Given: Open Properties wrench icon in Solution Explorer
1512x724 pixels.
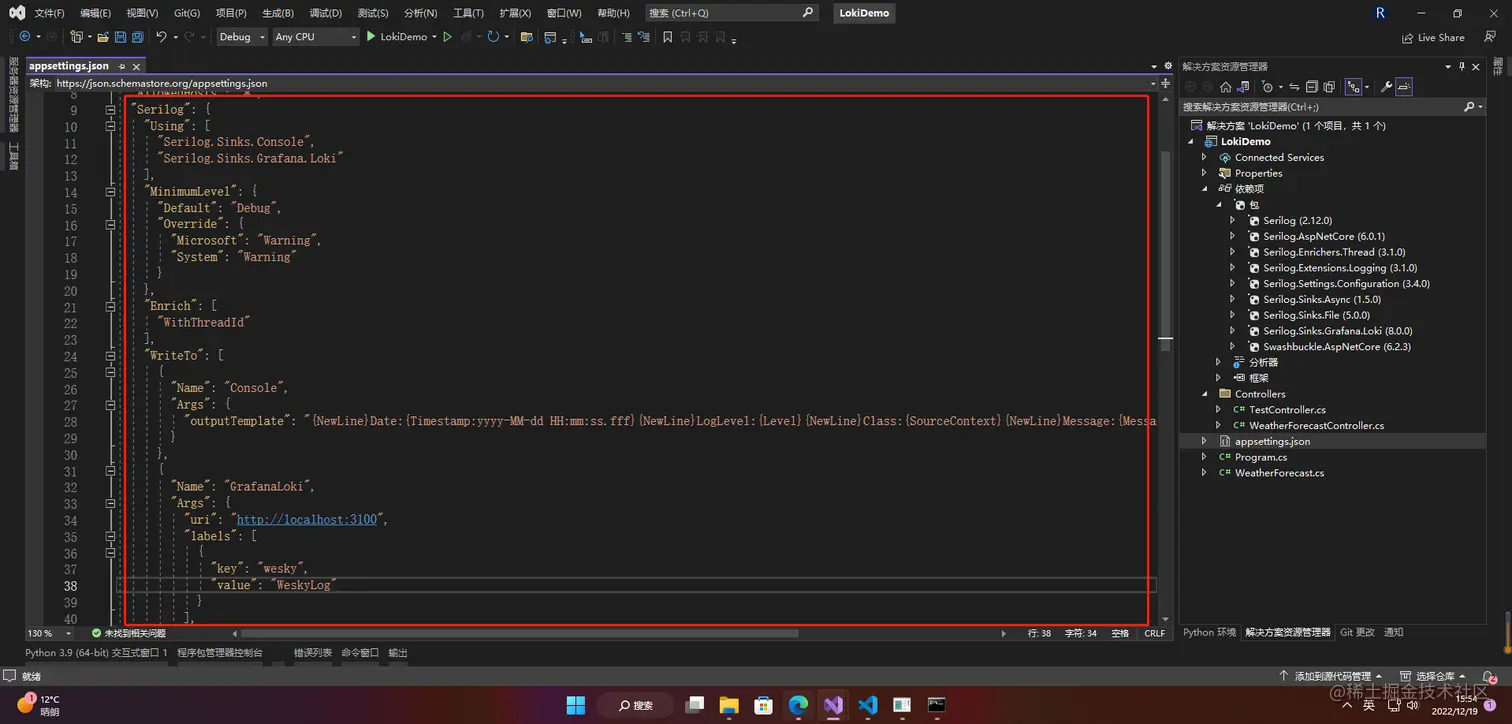Looking at the screenshot, I should click(x=1386, y=87).
